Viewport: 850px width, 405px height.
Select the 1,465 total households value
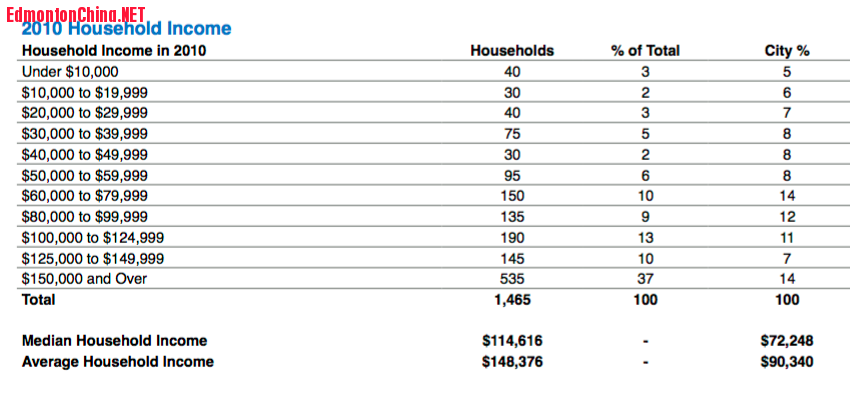(512, 299)
